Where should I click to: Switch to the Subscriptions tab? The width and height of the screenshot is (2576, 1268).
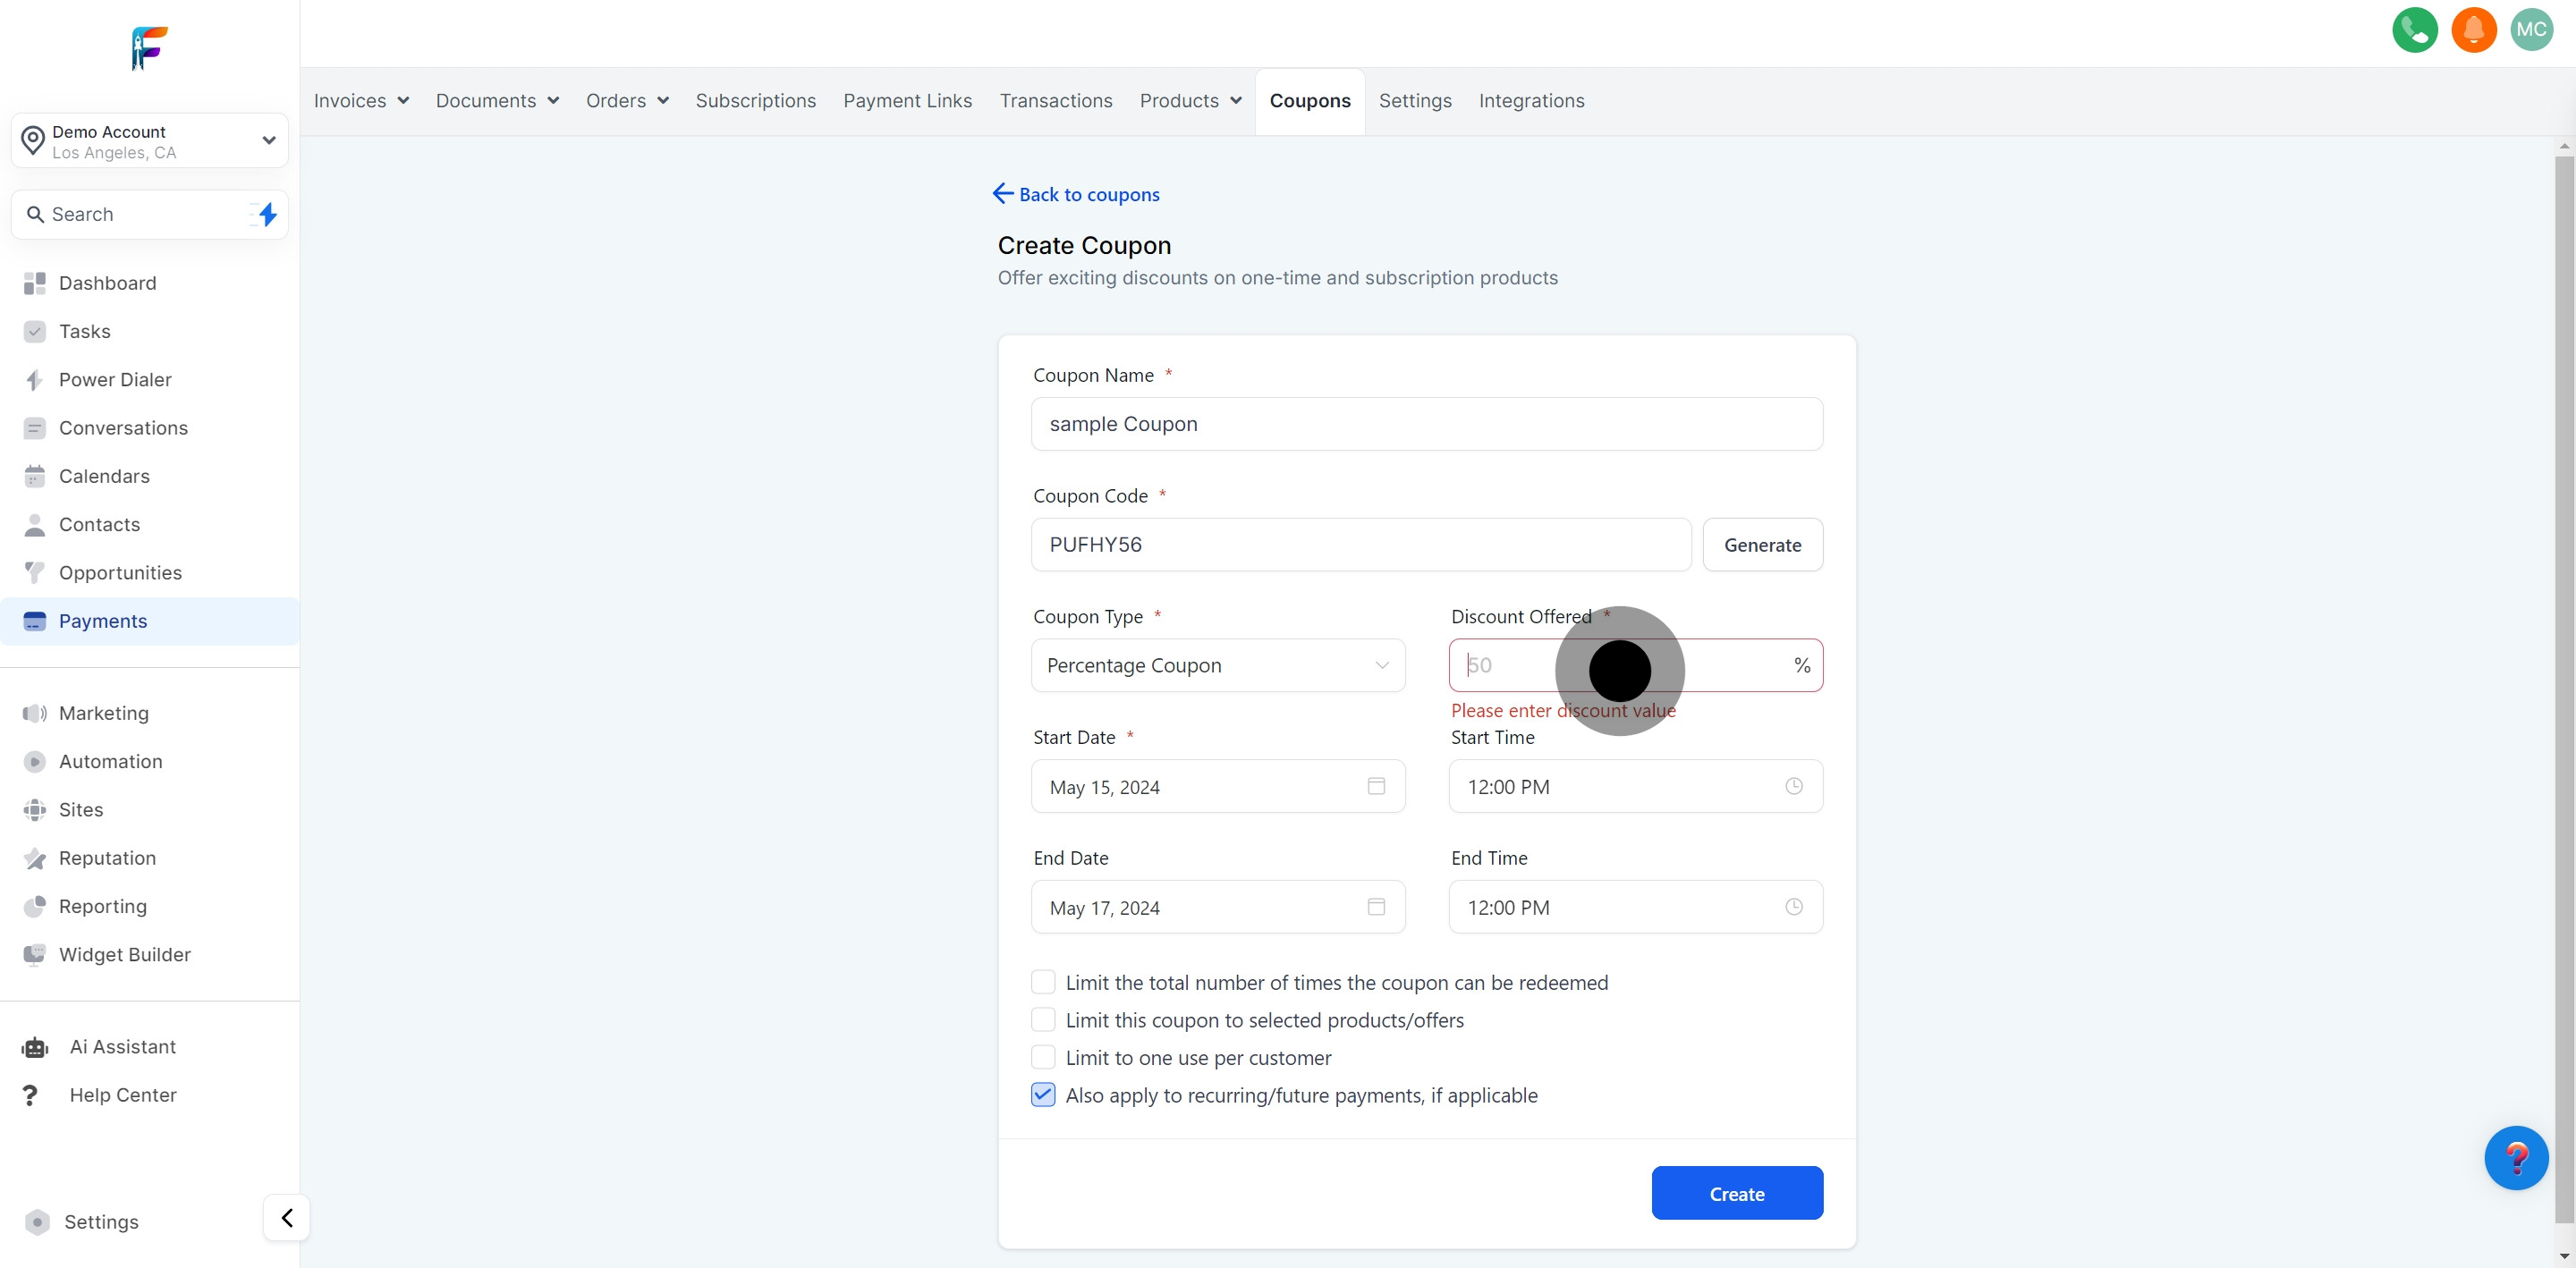tap(755, 101)
